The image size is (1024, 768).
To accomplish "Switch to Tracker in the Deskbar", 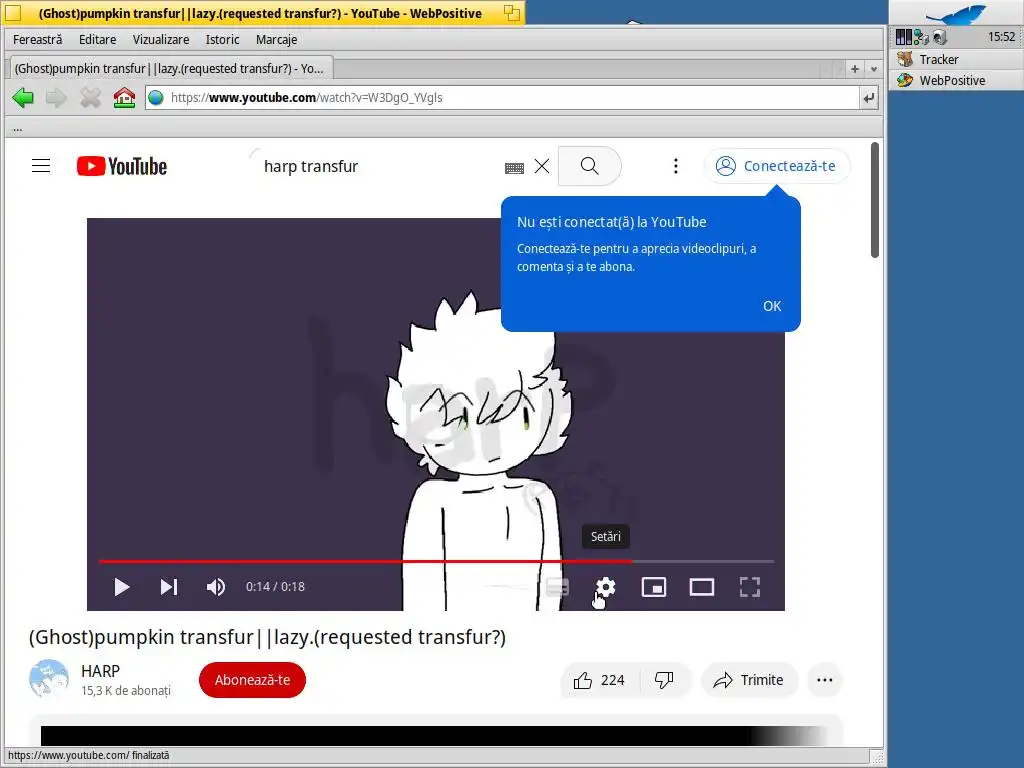I will tap(956, 59).
